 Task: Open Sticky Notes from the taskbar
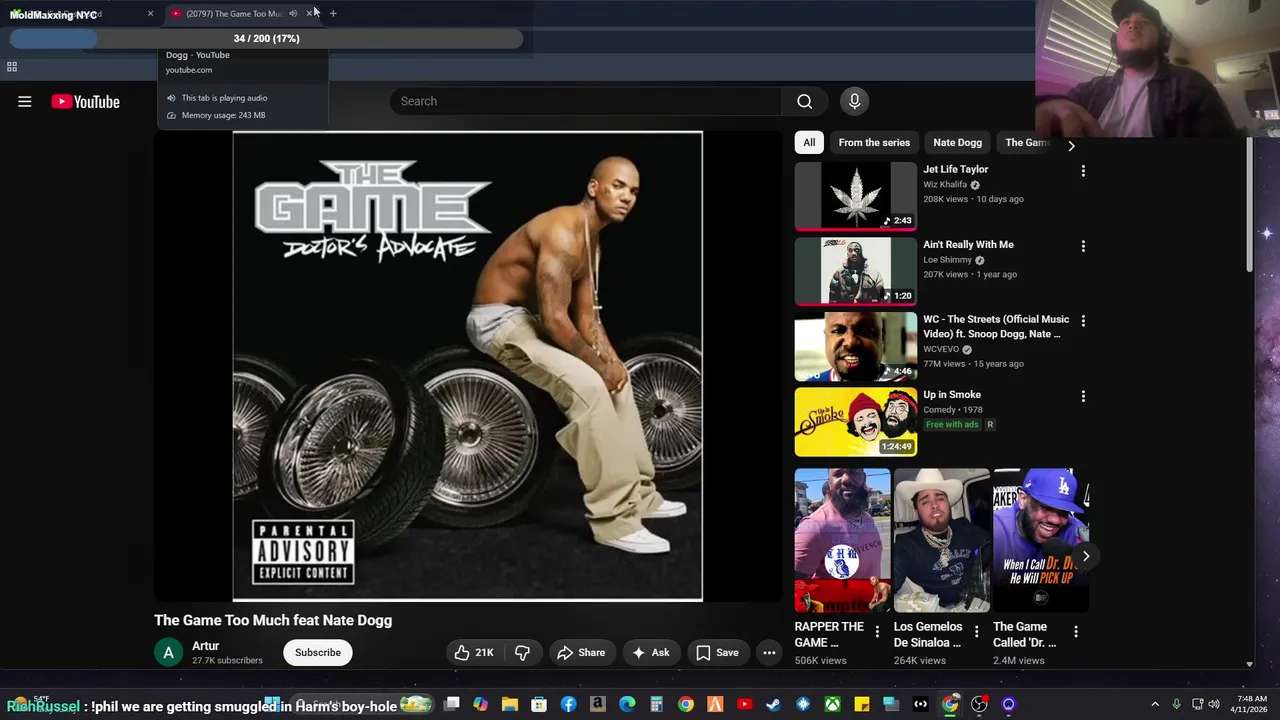861,704
